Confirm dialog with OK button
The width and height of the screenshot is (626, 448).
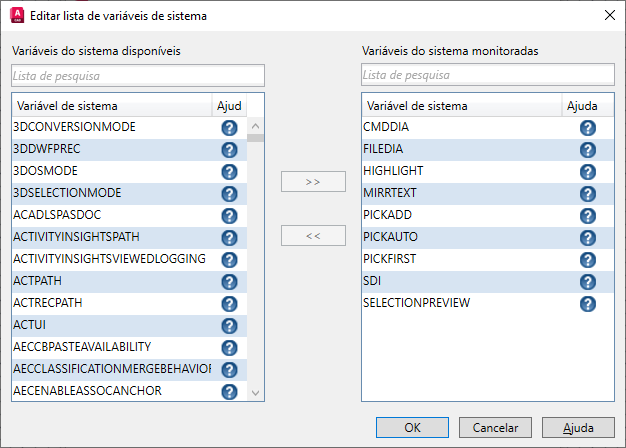(x=413, y=427)
